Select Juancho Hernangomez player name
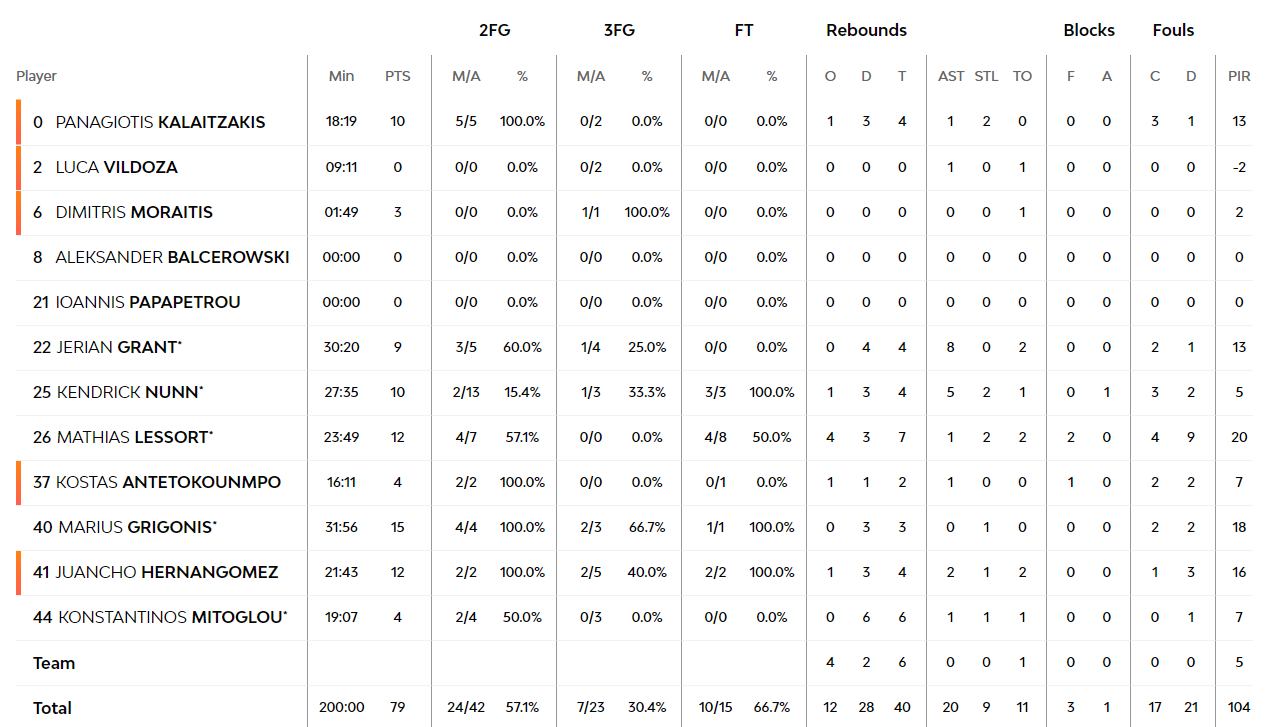 (167, 572)
